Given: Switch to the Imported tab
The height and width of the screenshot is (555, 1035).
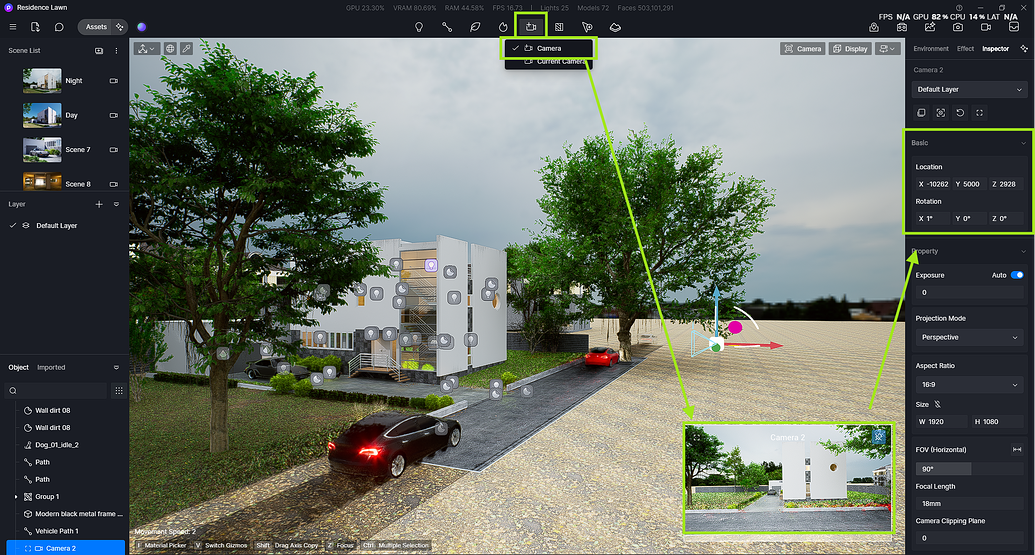Looking at the screenshot, I should (51, 368).
